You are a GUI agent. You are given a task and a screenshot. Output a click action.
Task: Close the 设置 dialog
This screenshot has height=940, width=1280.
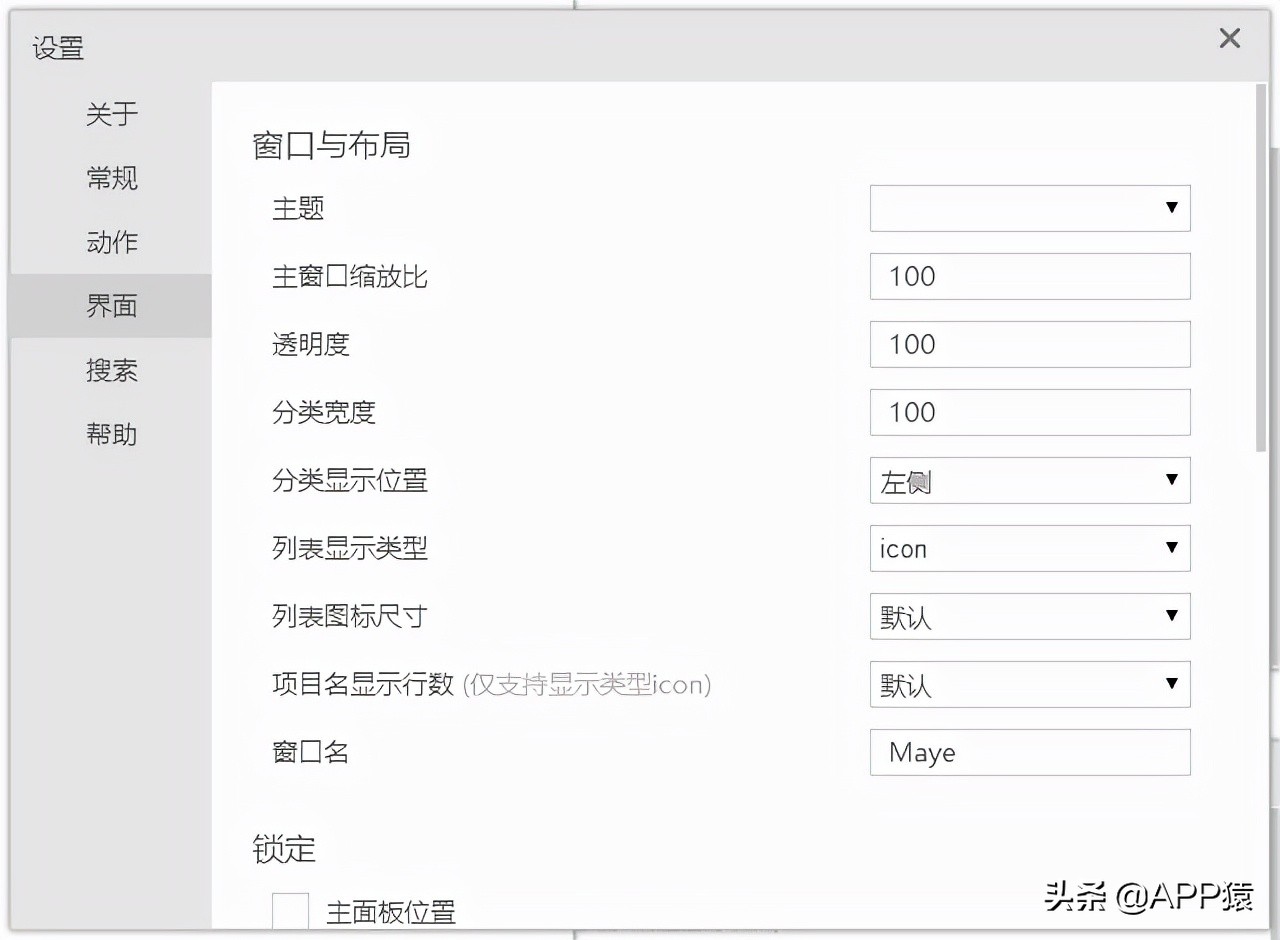point(1229,38)
